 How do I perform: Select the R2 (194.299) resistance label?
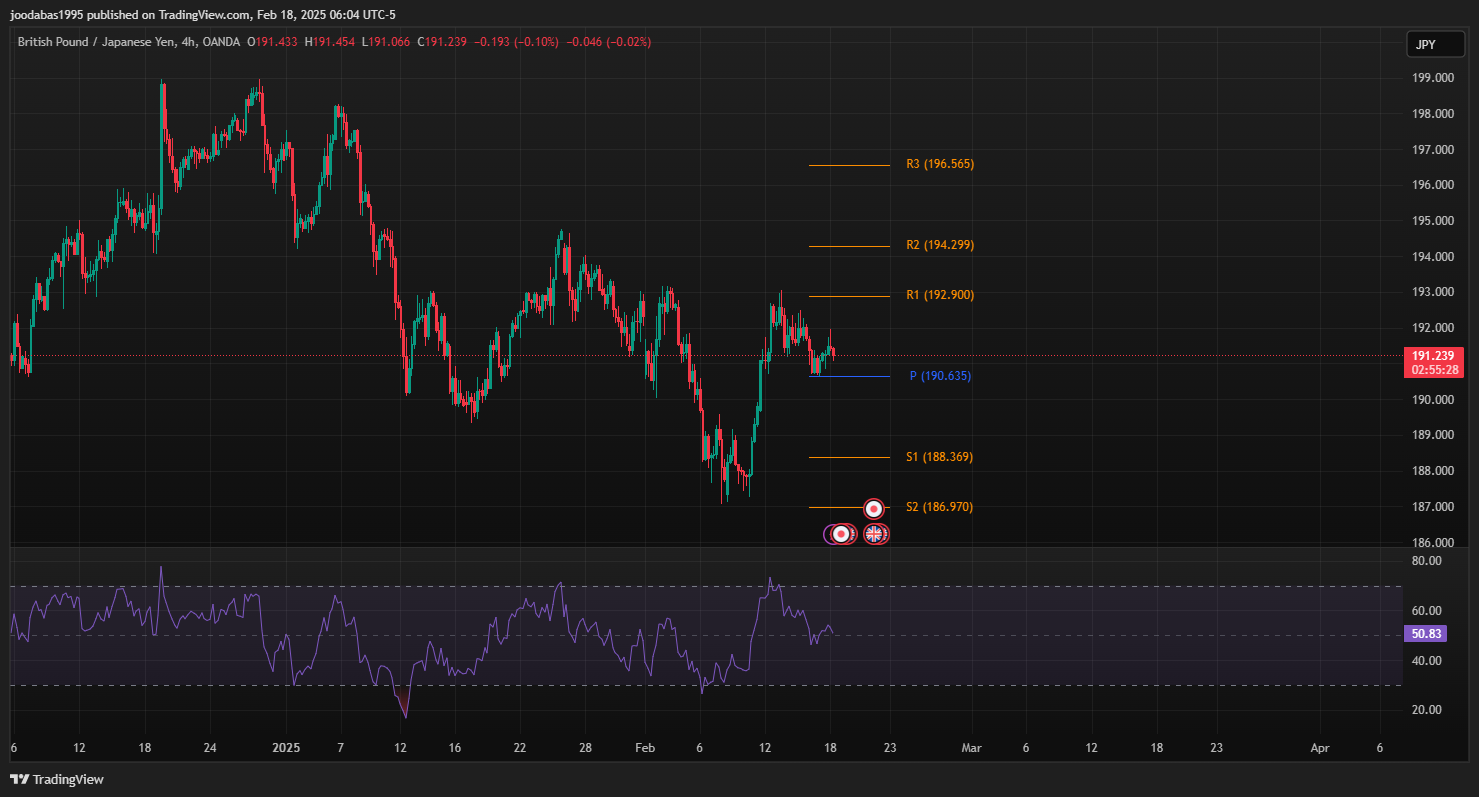939,245
